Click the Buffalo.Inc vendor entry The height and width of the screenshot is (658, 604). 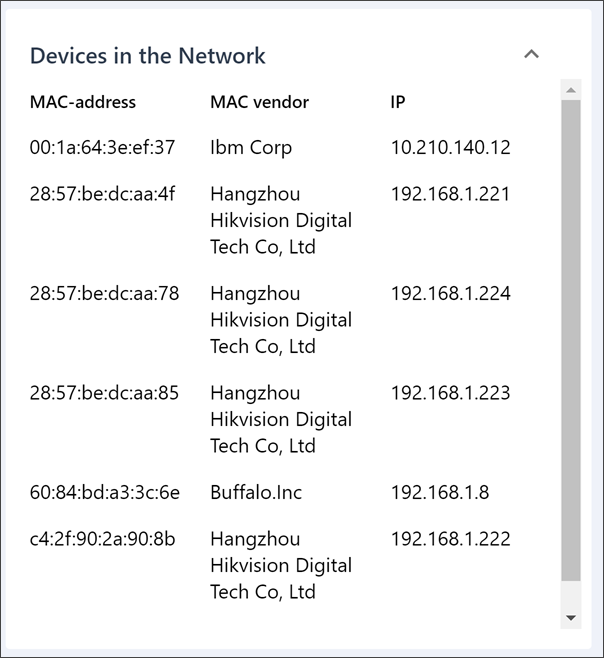[256, 493]
